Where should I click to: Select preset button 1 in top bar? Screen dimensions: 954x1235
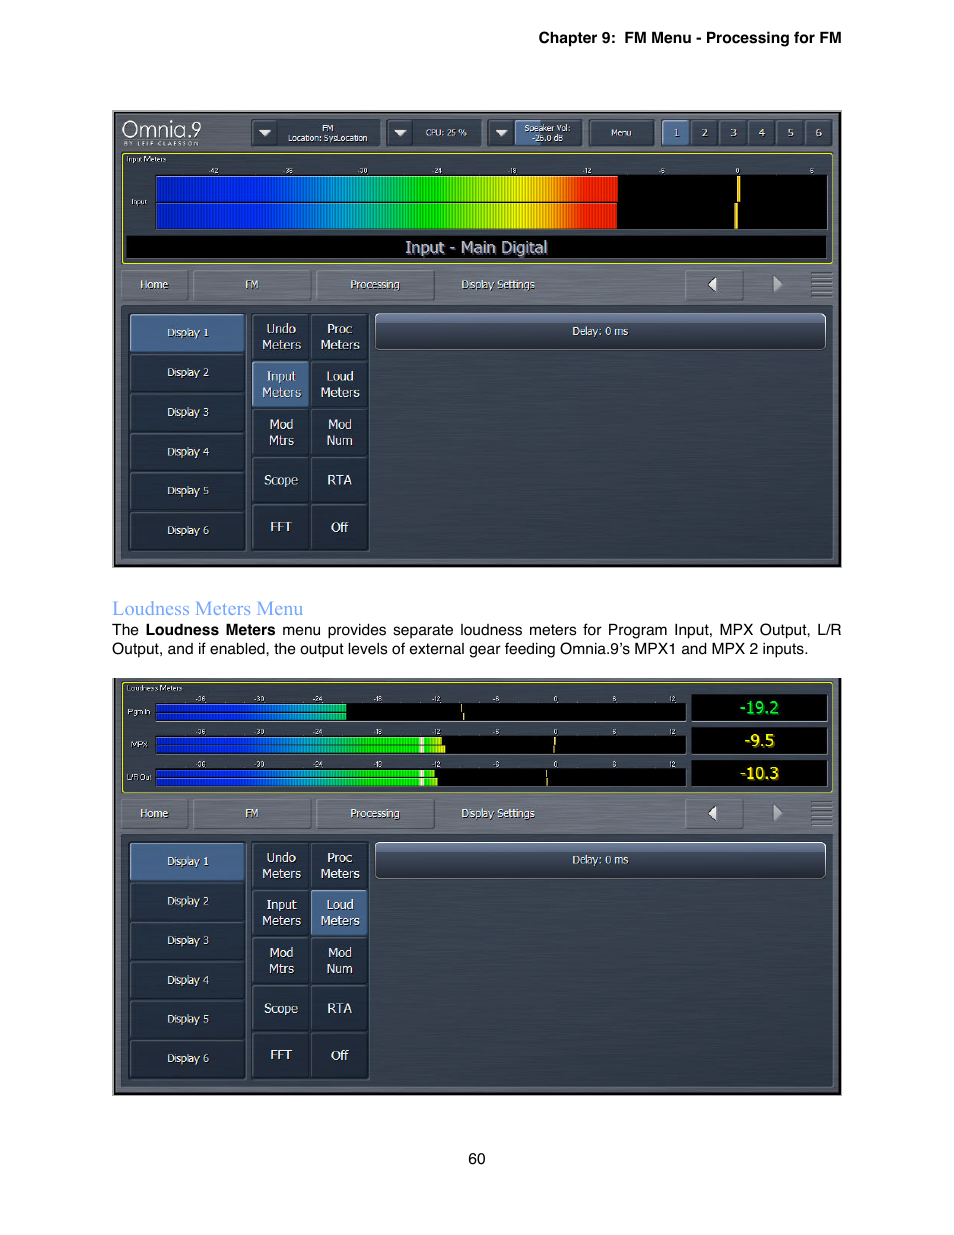676,132
